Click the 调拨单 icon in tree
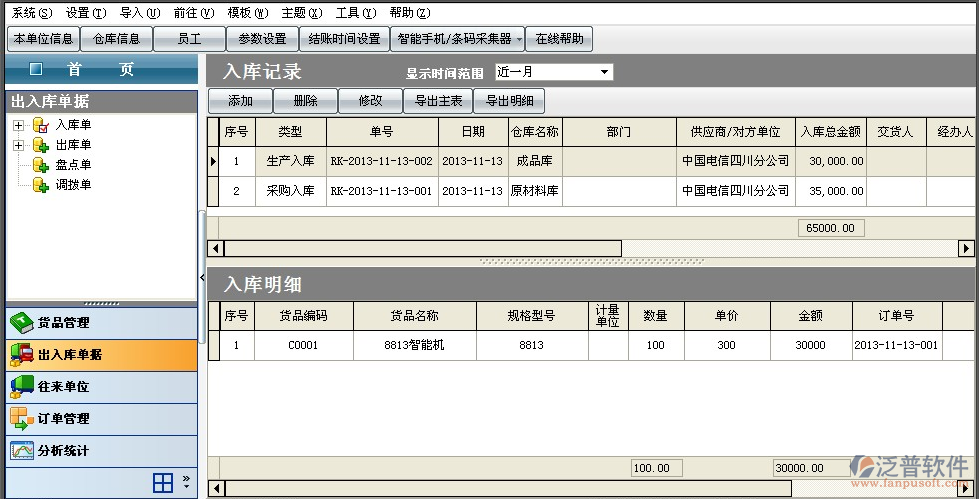979x499 pixels. [x=41, y=185]
